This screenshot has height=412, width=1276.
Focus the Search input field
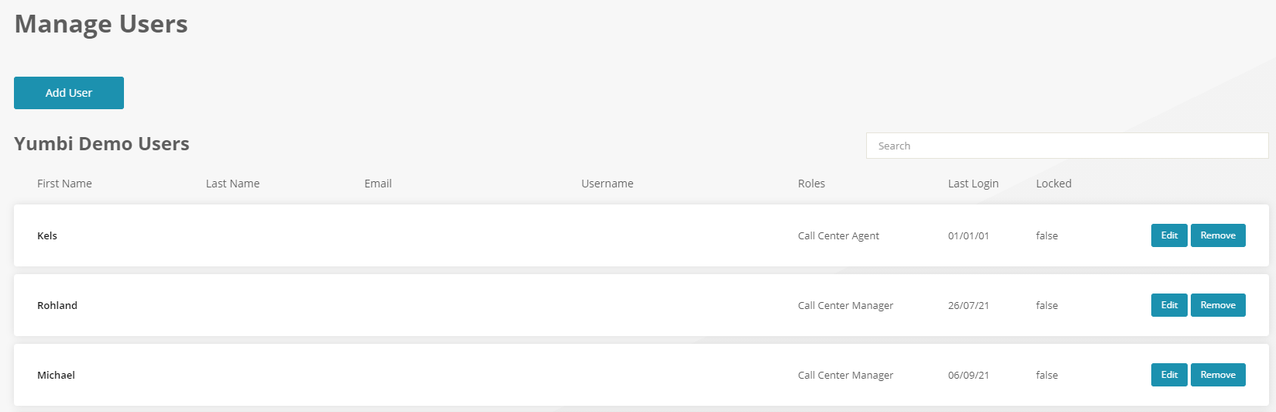1066,146
